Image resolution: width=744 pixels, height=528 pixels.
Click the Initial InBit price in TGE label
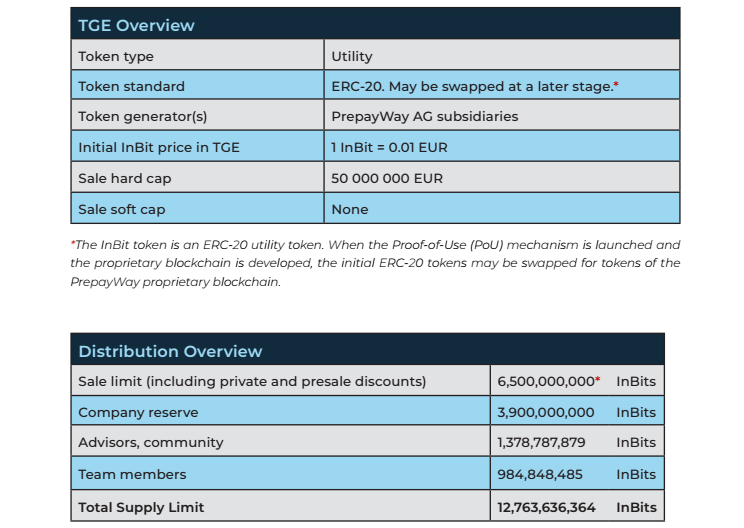click(x=159, y=147)
